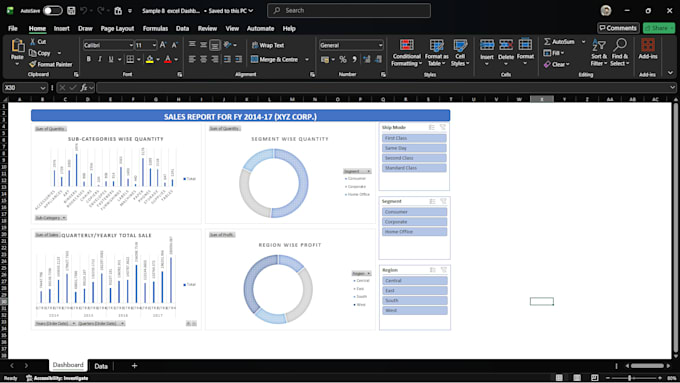
Task: Switch to the Page Layout tab
Action: (117, 29)
